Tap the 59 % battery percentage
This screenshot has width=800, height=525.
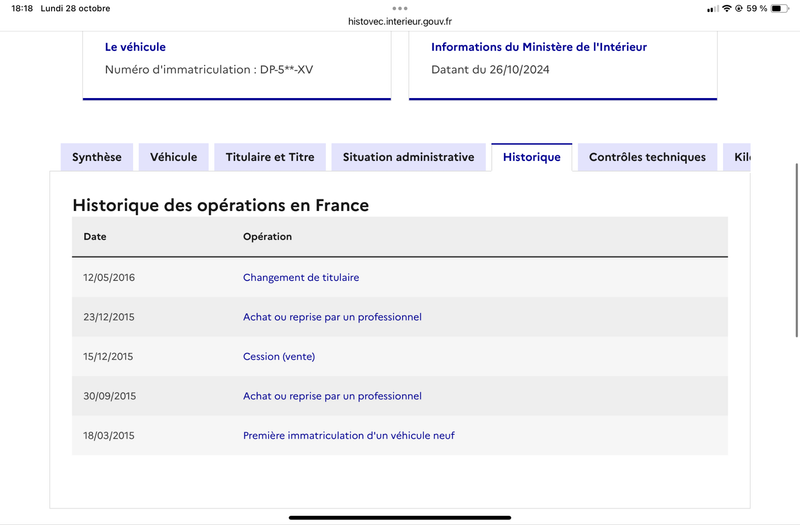[x=757, y=8]
